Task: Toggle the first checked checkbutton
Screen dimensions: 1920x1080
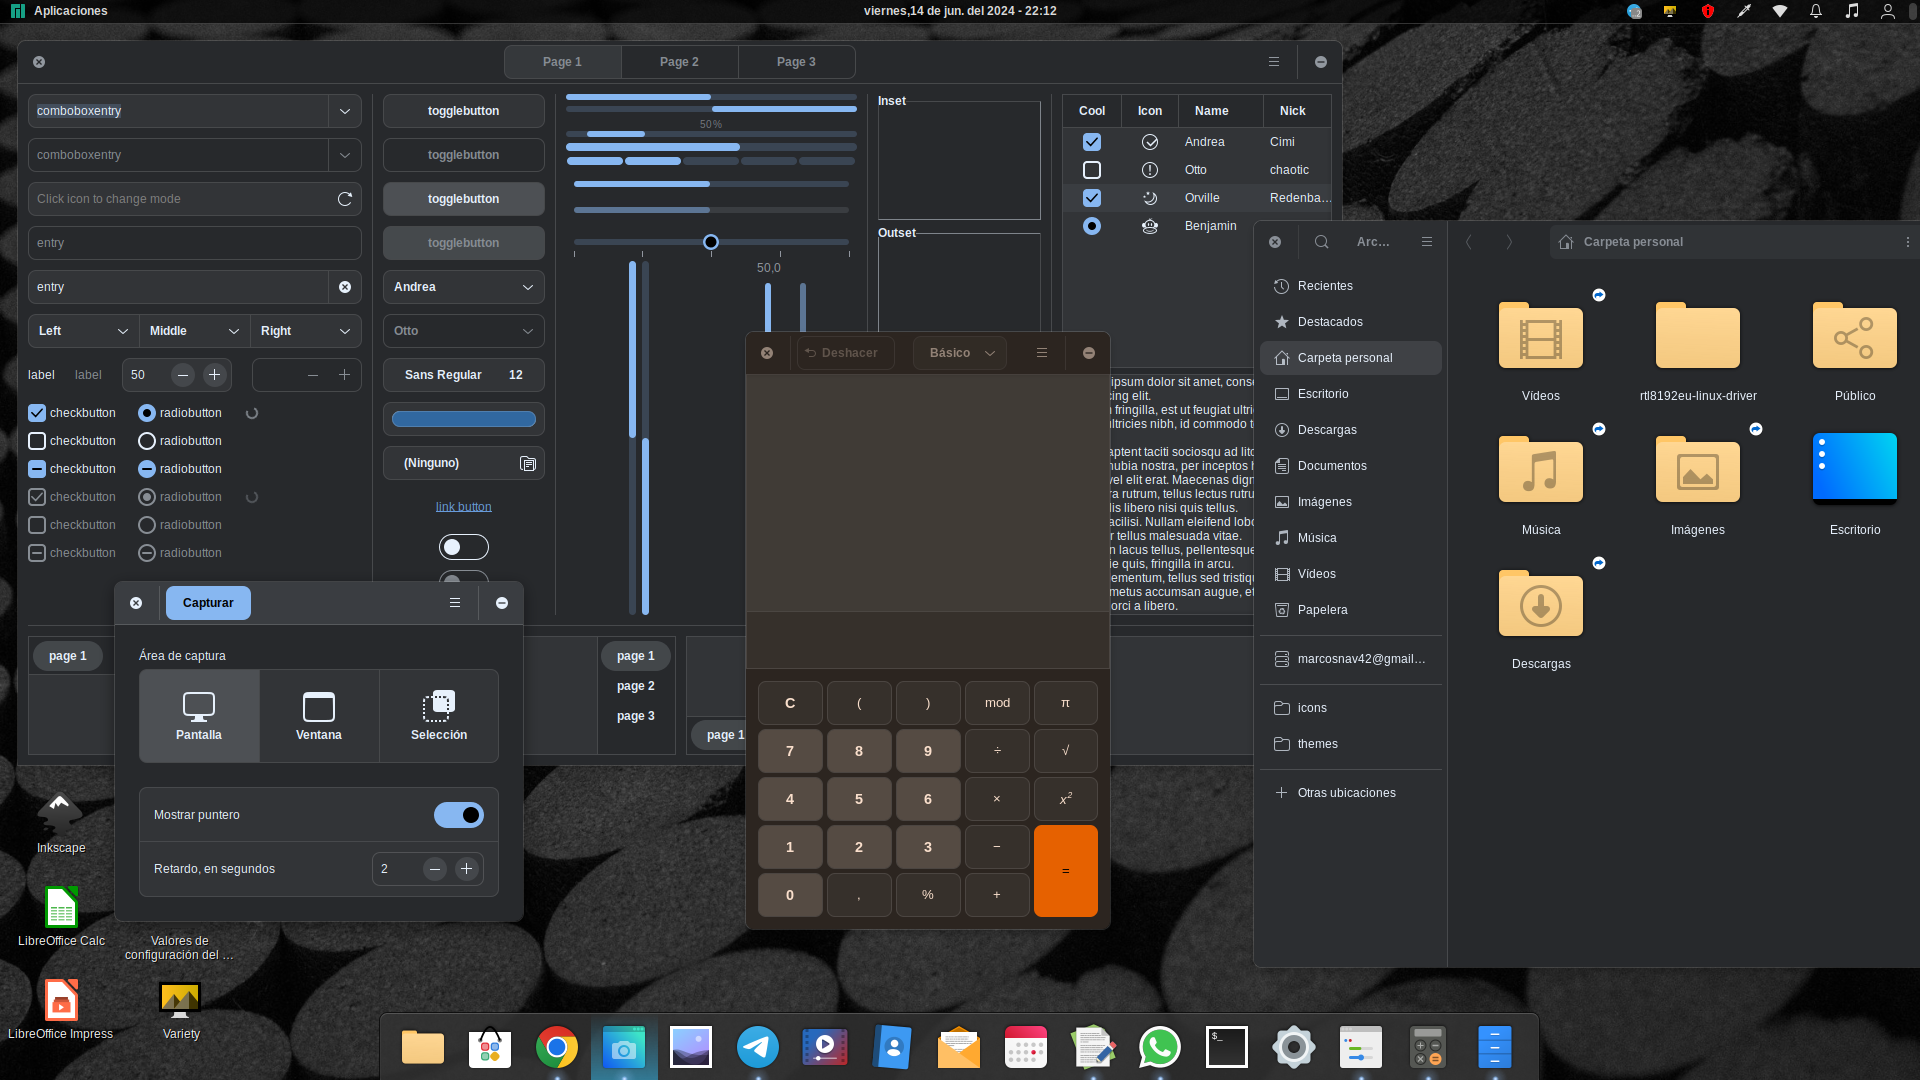Action: coord(37,413)
